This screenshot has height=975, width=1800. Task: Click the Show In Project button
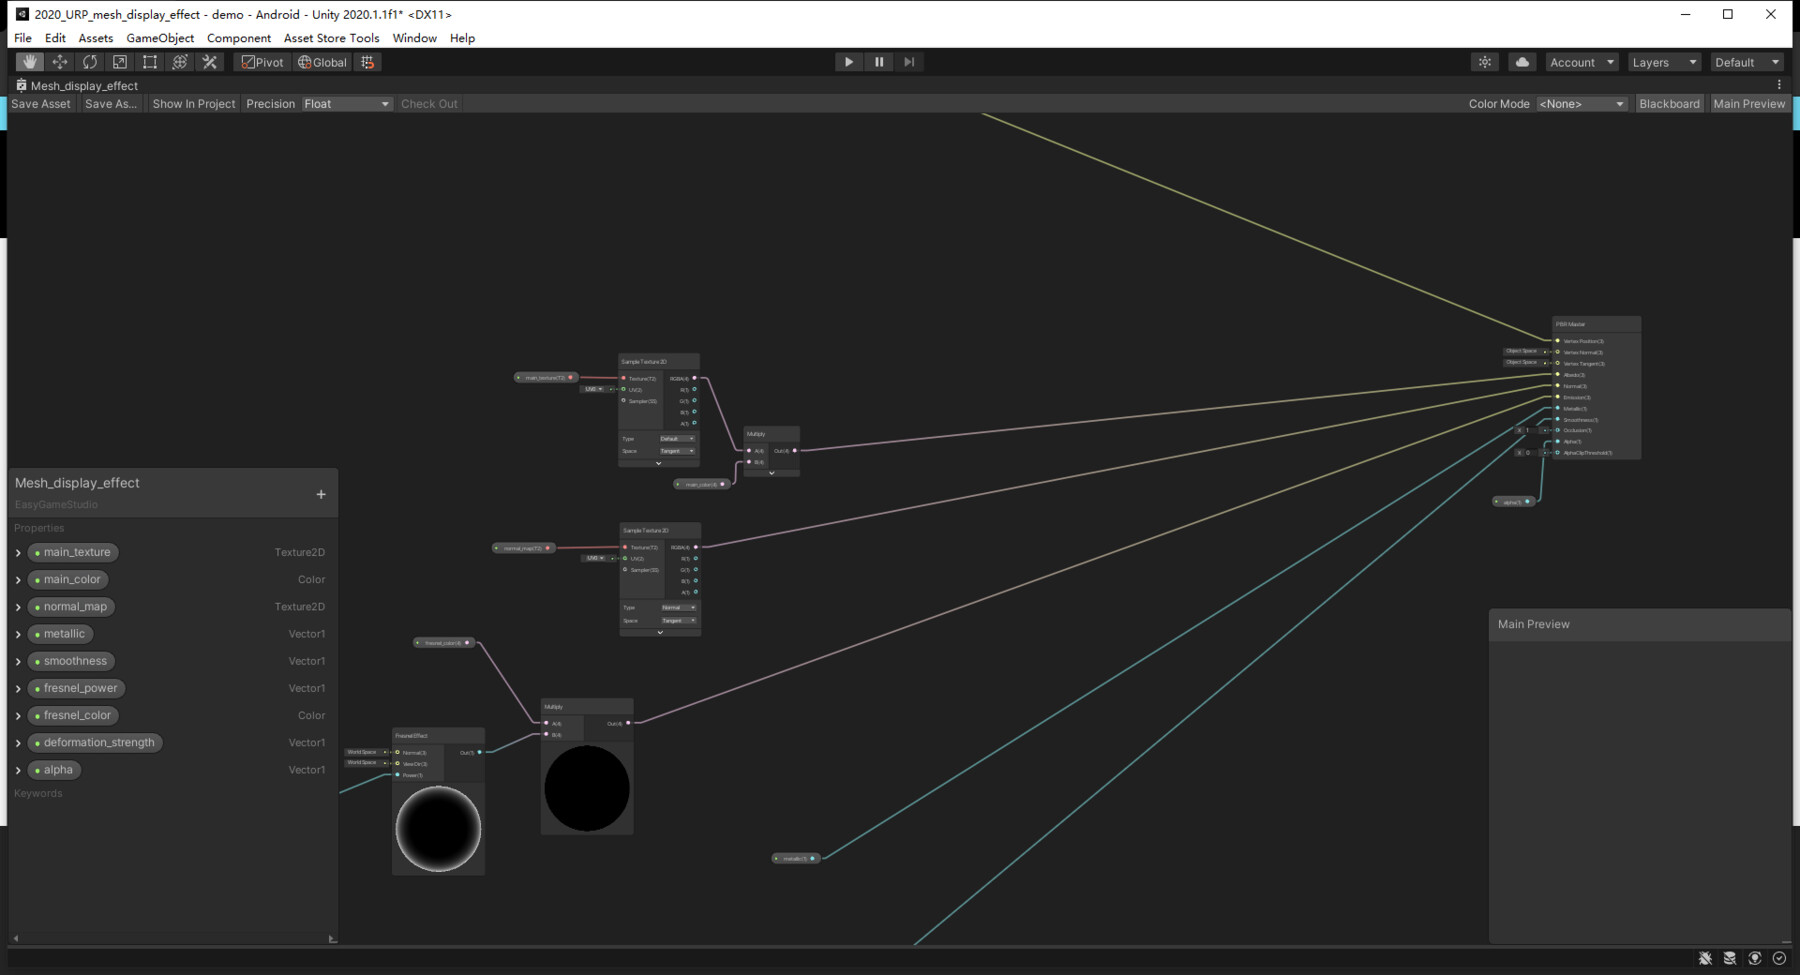pyautogui.click(x=193, y=103)
